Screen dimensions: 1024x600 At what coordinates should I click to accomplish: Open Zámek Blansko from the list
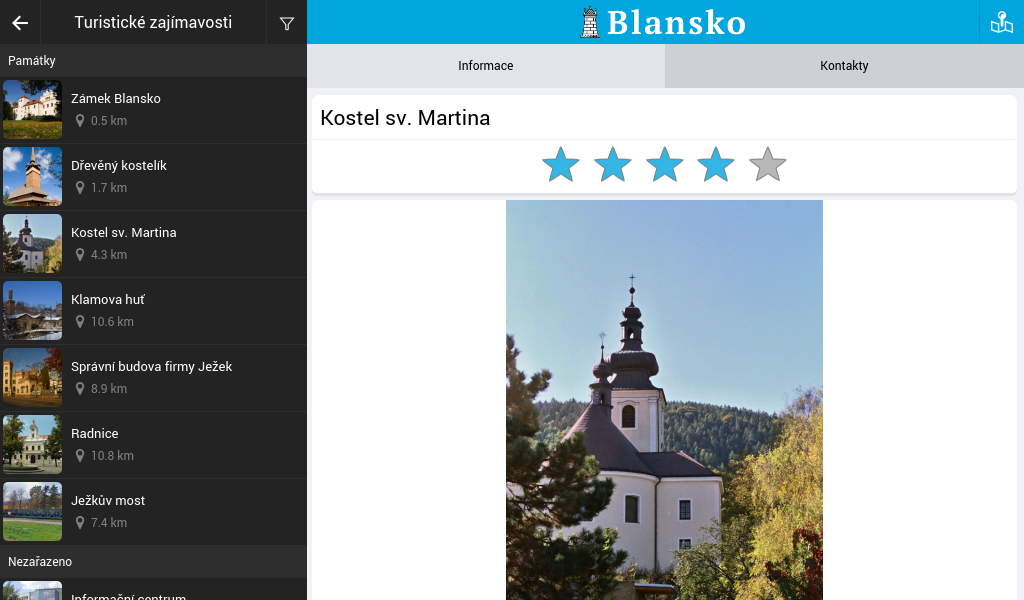pos(153,110)
